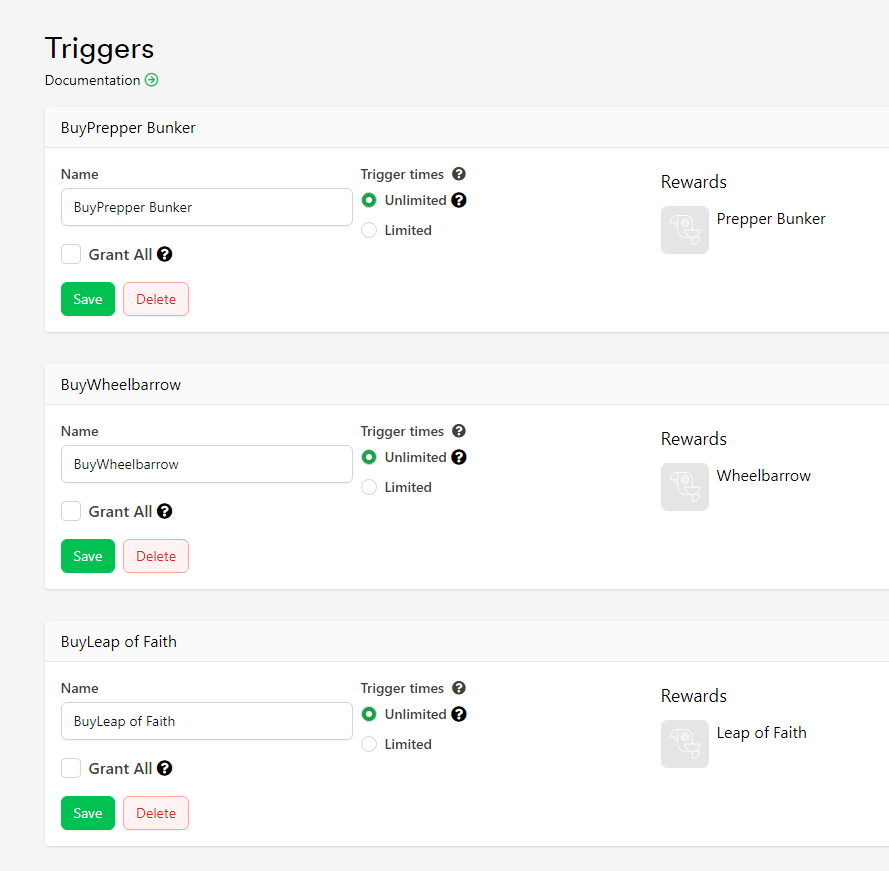Click the Documentation arrow icon
This screenshot has width=889, height=871.
click(152, 80)
